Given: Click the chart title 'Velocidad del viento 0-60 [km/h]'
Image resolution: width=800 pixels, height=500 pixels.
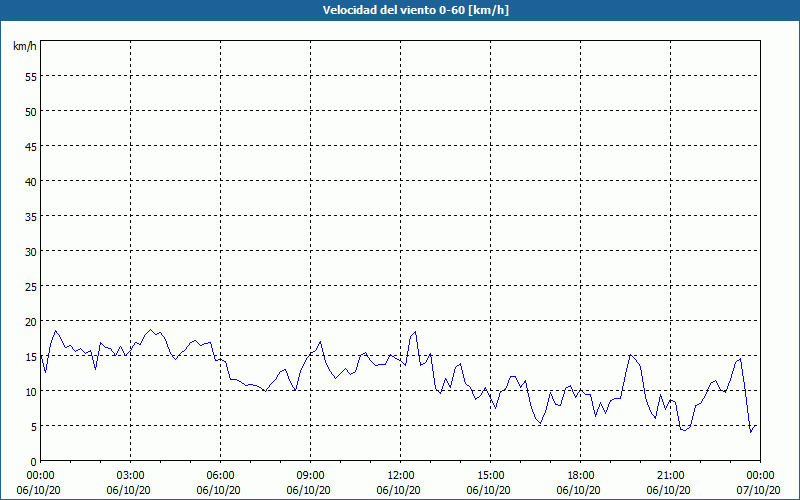Looking at the screenshot, I should pyautogui.click(x=416, y=10).
